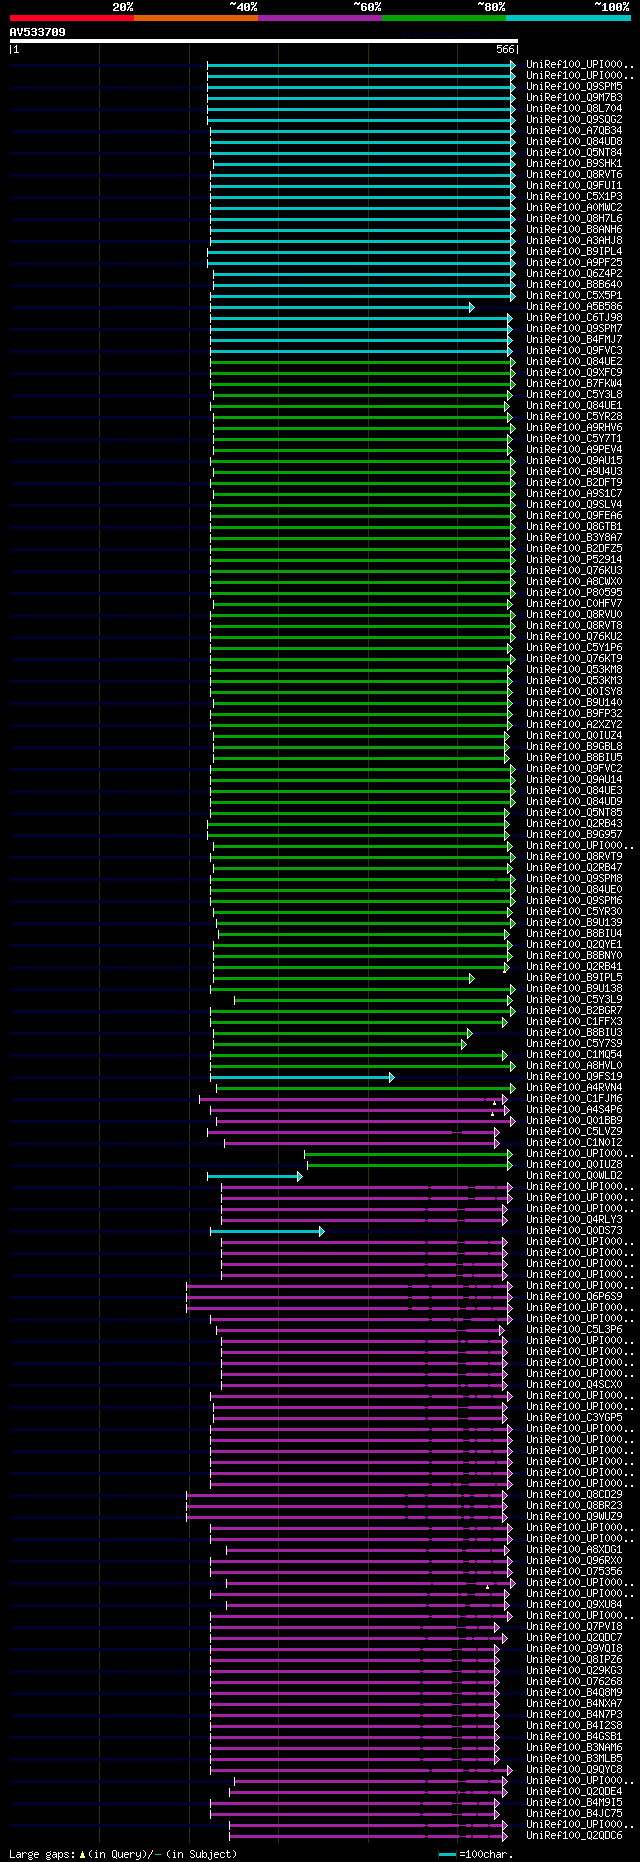The height and width of the screenshot is (1862, 640).
Task: Open hit UniRef100_Q9M7B3
Action: coord(574,98)
